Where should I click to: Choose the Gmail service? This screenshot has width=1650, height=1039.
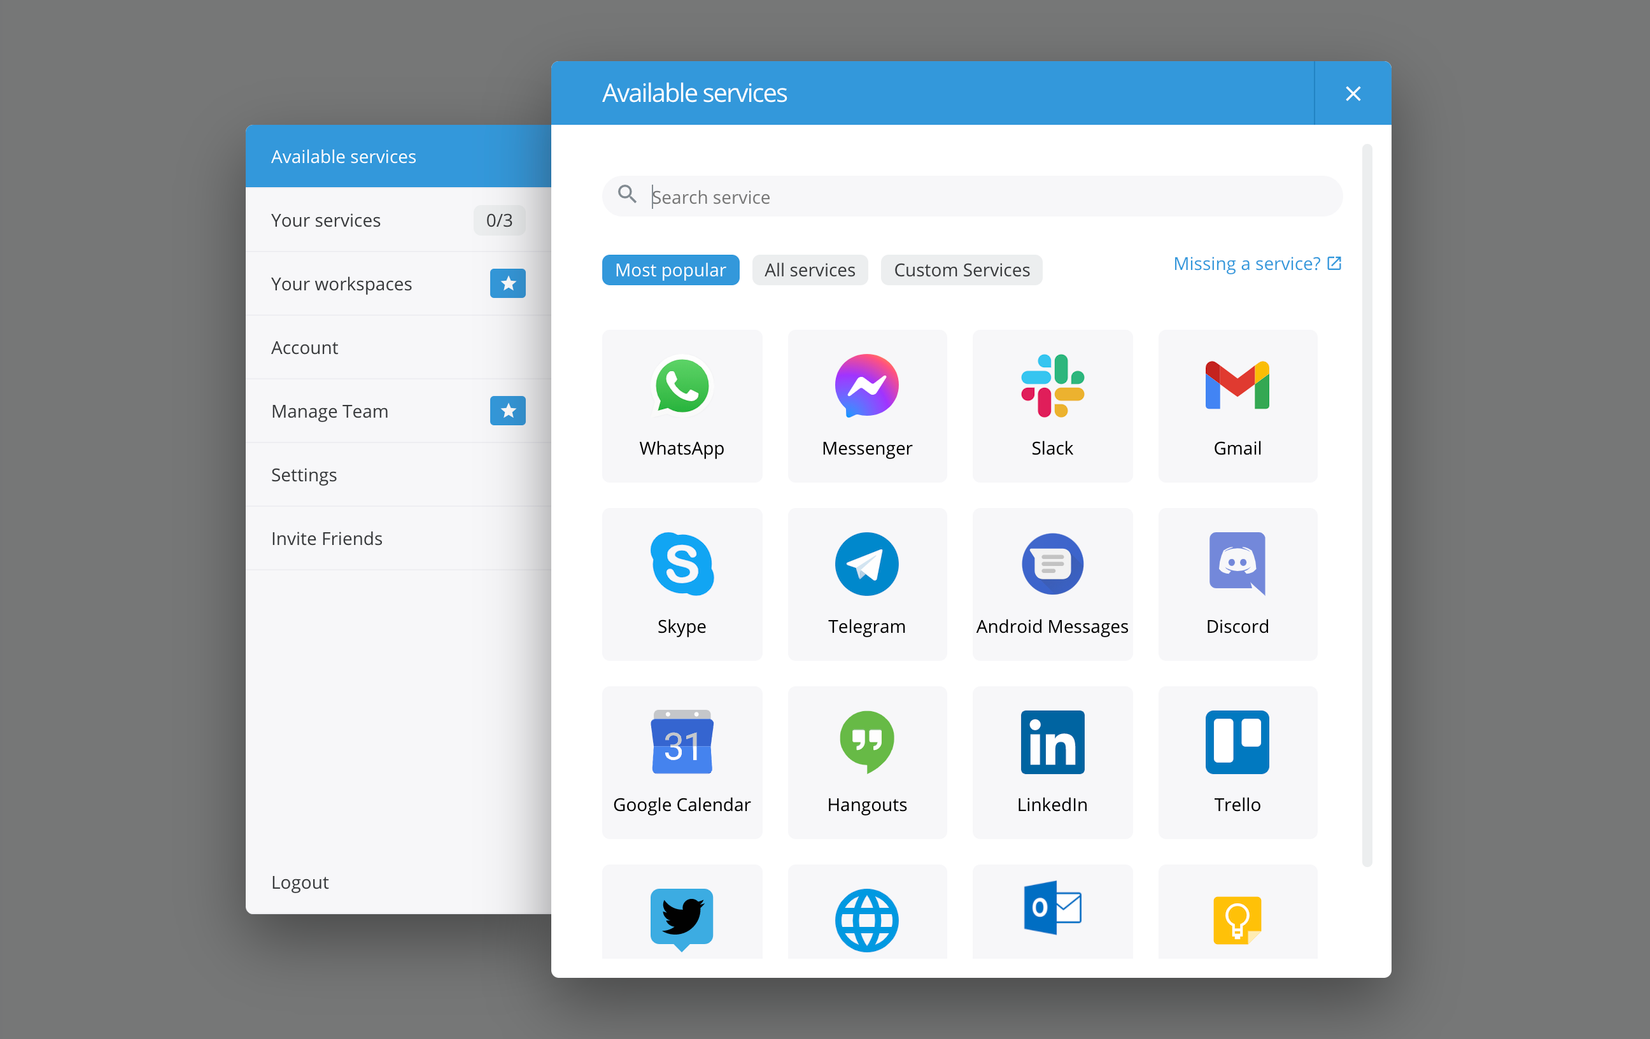point(1237,406)
